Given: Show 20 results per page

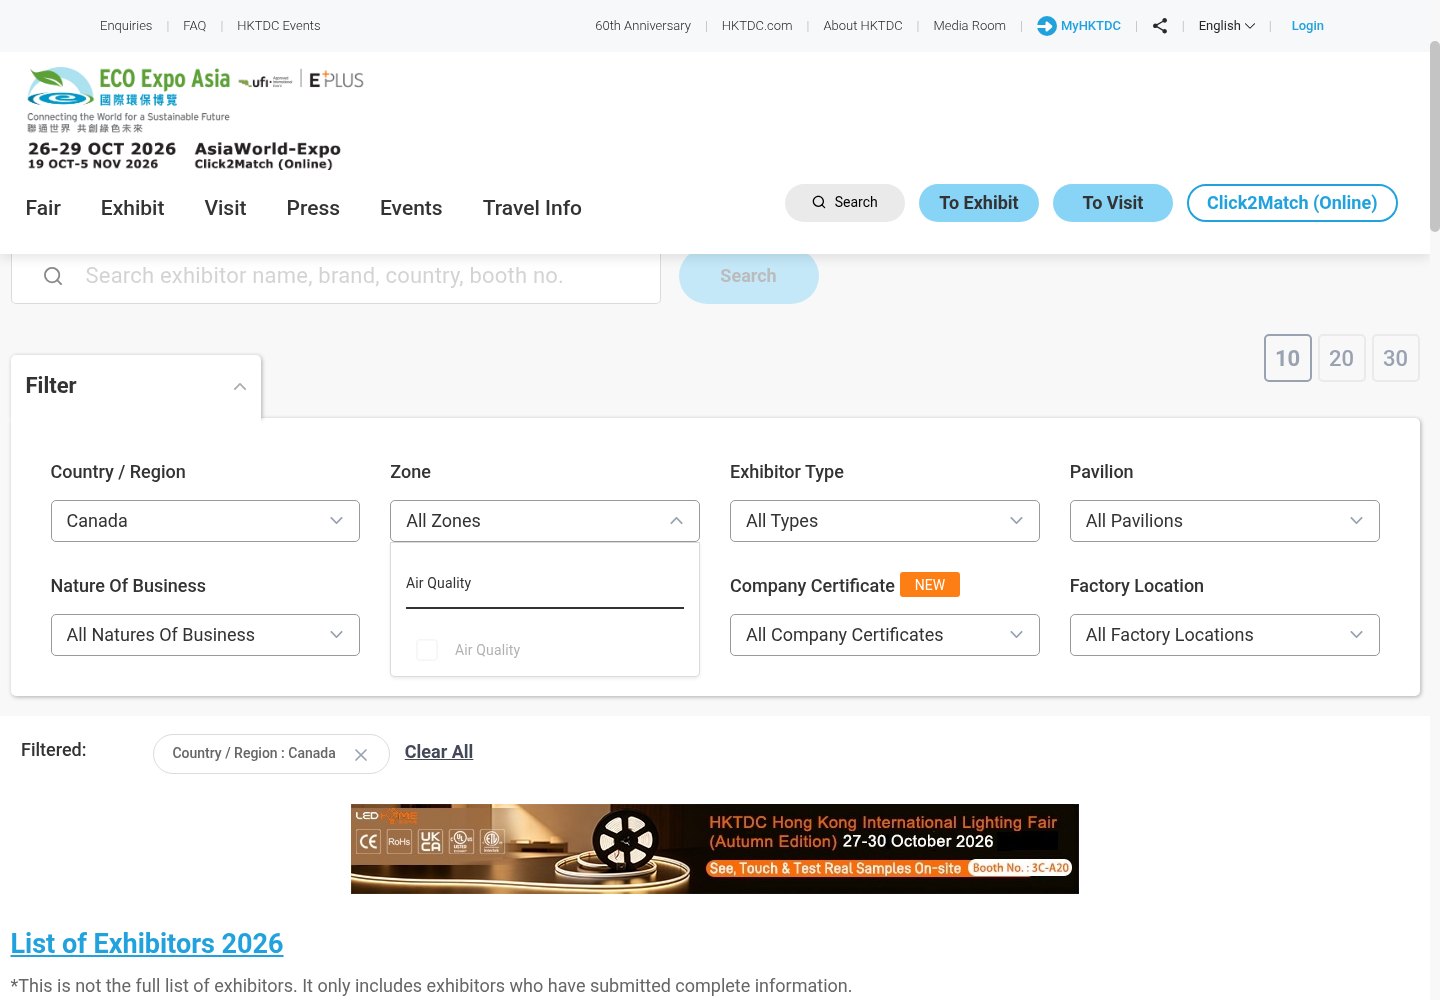Looking at the screenshot, I should (1342, 358).
